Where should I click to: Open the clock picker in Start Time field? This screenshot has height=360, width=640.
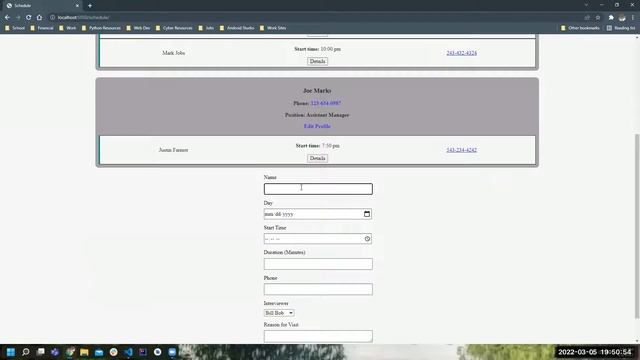coord(367,239)
